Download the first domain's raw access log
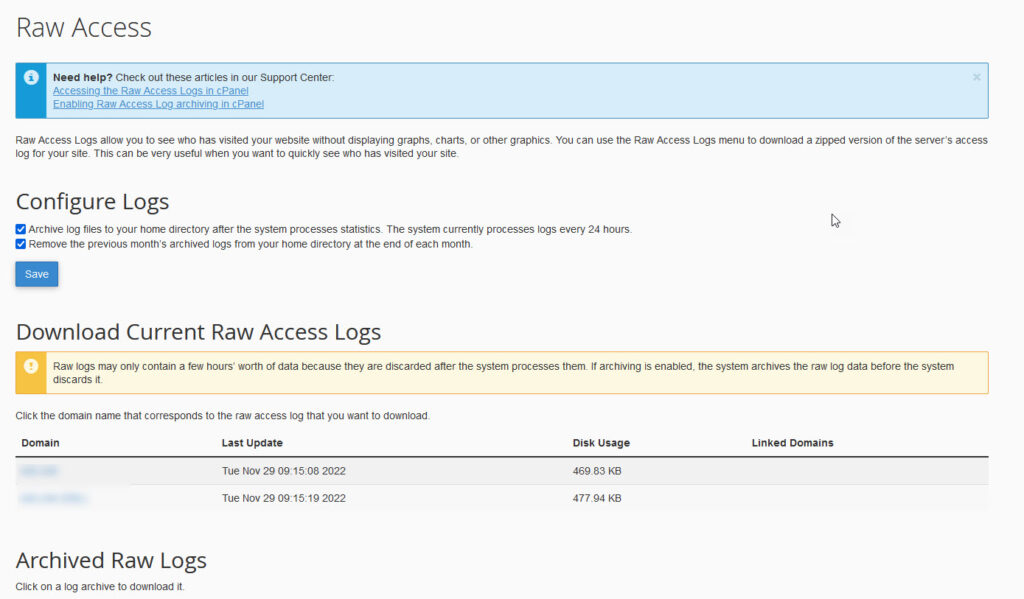 (39, 470)
